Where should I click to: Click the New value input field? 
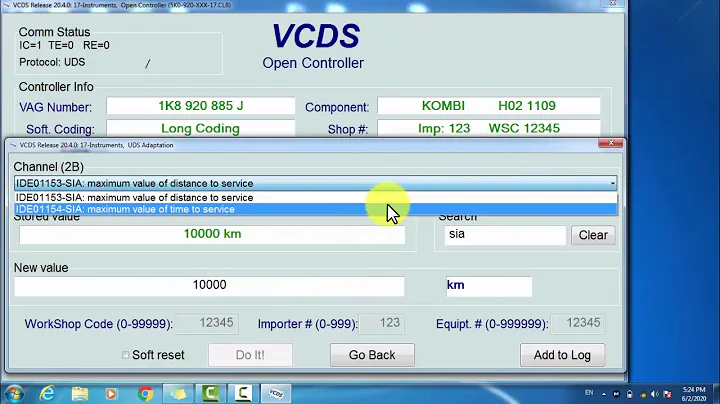click(x=209, y=286)
